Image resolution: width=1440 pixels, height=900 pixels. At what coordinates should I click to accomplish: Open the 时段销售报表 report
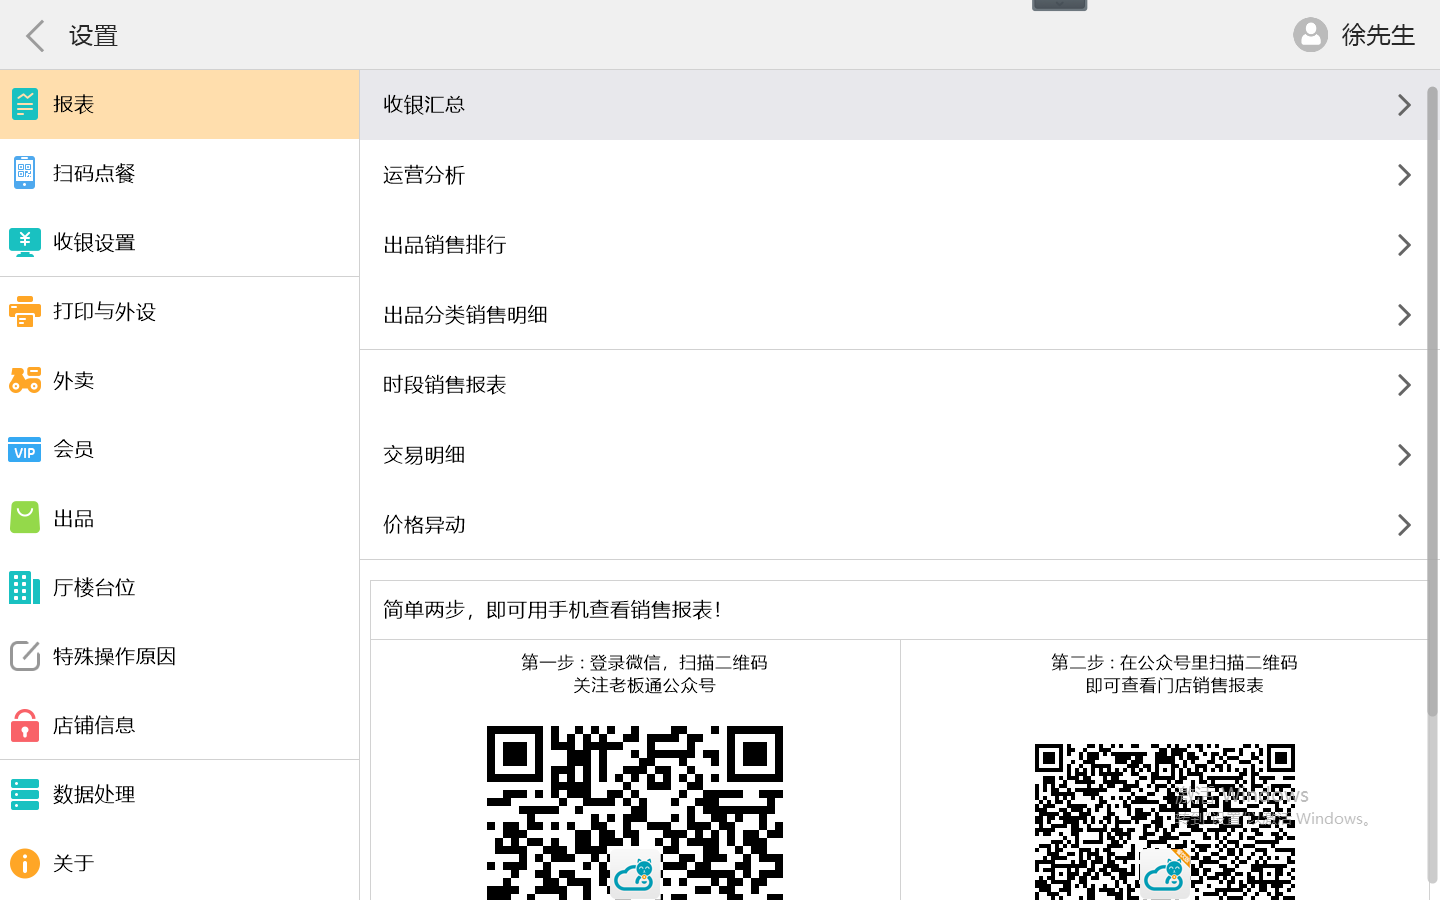pyautogui.click(x=893, y=385)
